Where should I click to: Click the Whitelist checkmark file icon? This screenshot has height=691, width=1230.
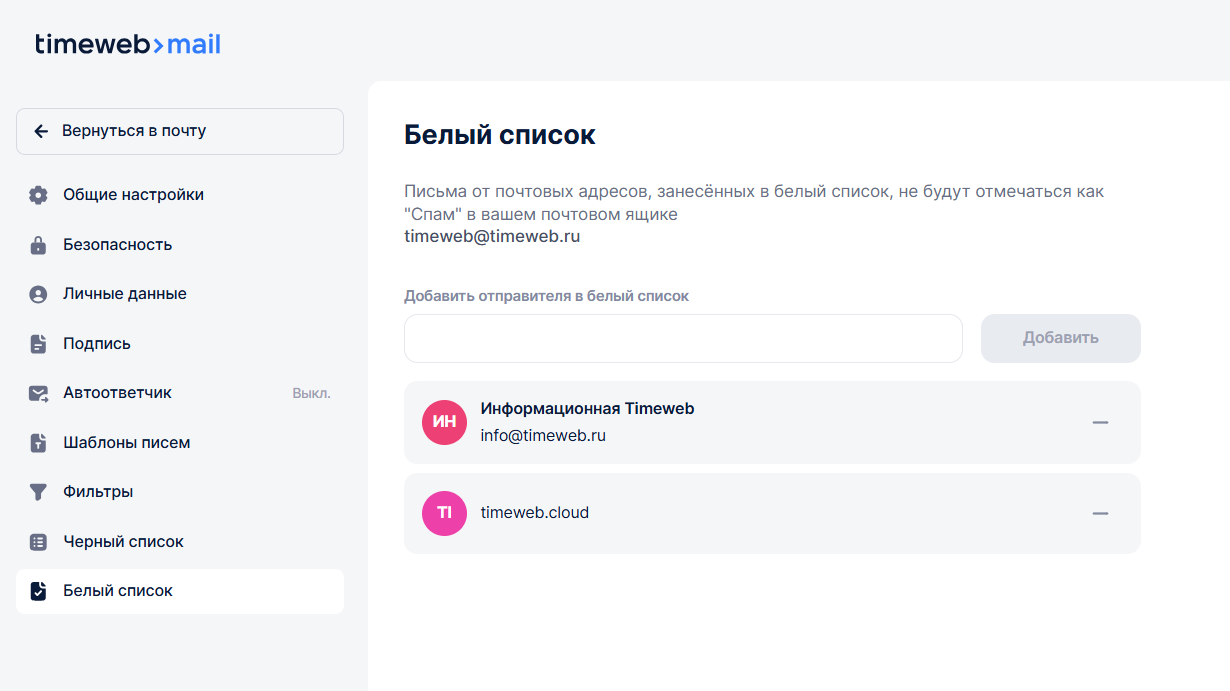38,591
